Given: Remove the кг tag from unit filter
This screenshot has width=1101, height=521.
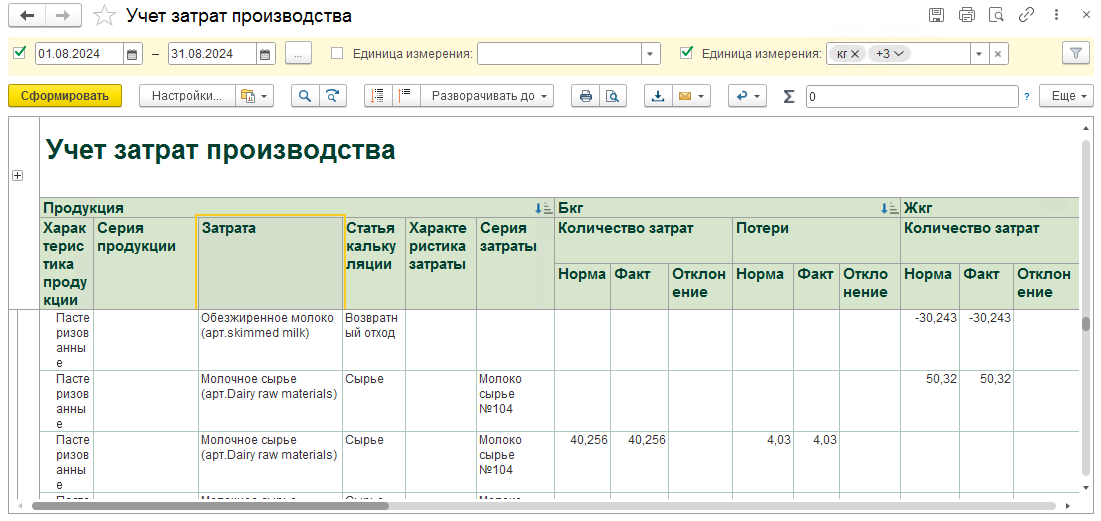Looking at the screenshot, I should coord(855,53).
